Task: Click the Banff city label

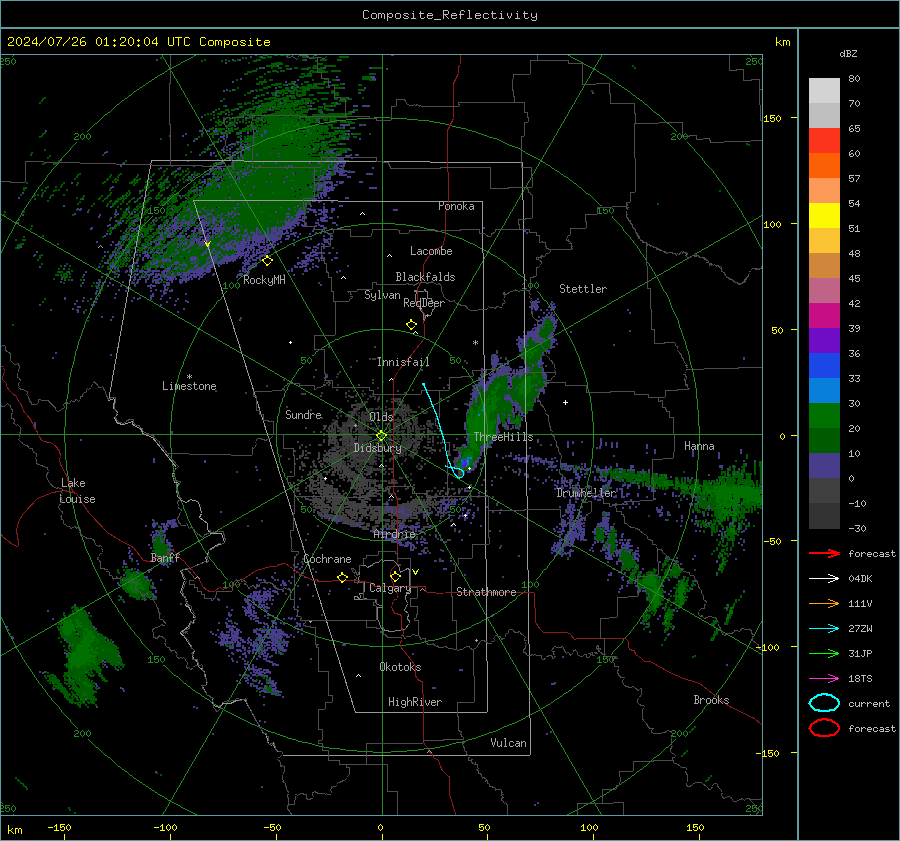Action: [165, 558]
